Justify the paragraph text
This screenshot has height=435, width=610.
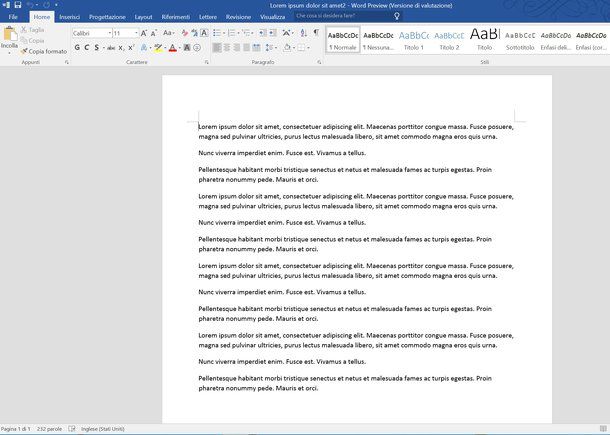click(246, 48)
